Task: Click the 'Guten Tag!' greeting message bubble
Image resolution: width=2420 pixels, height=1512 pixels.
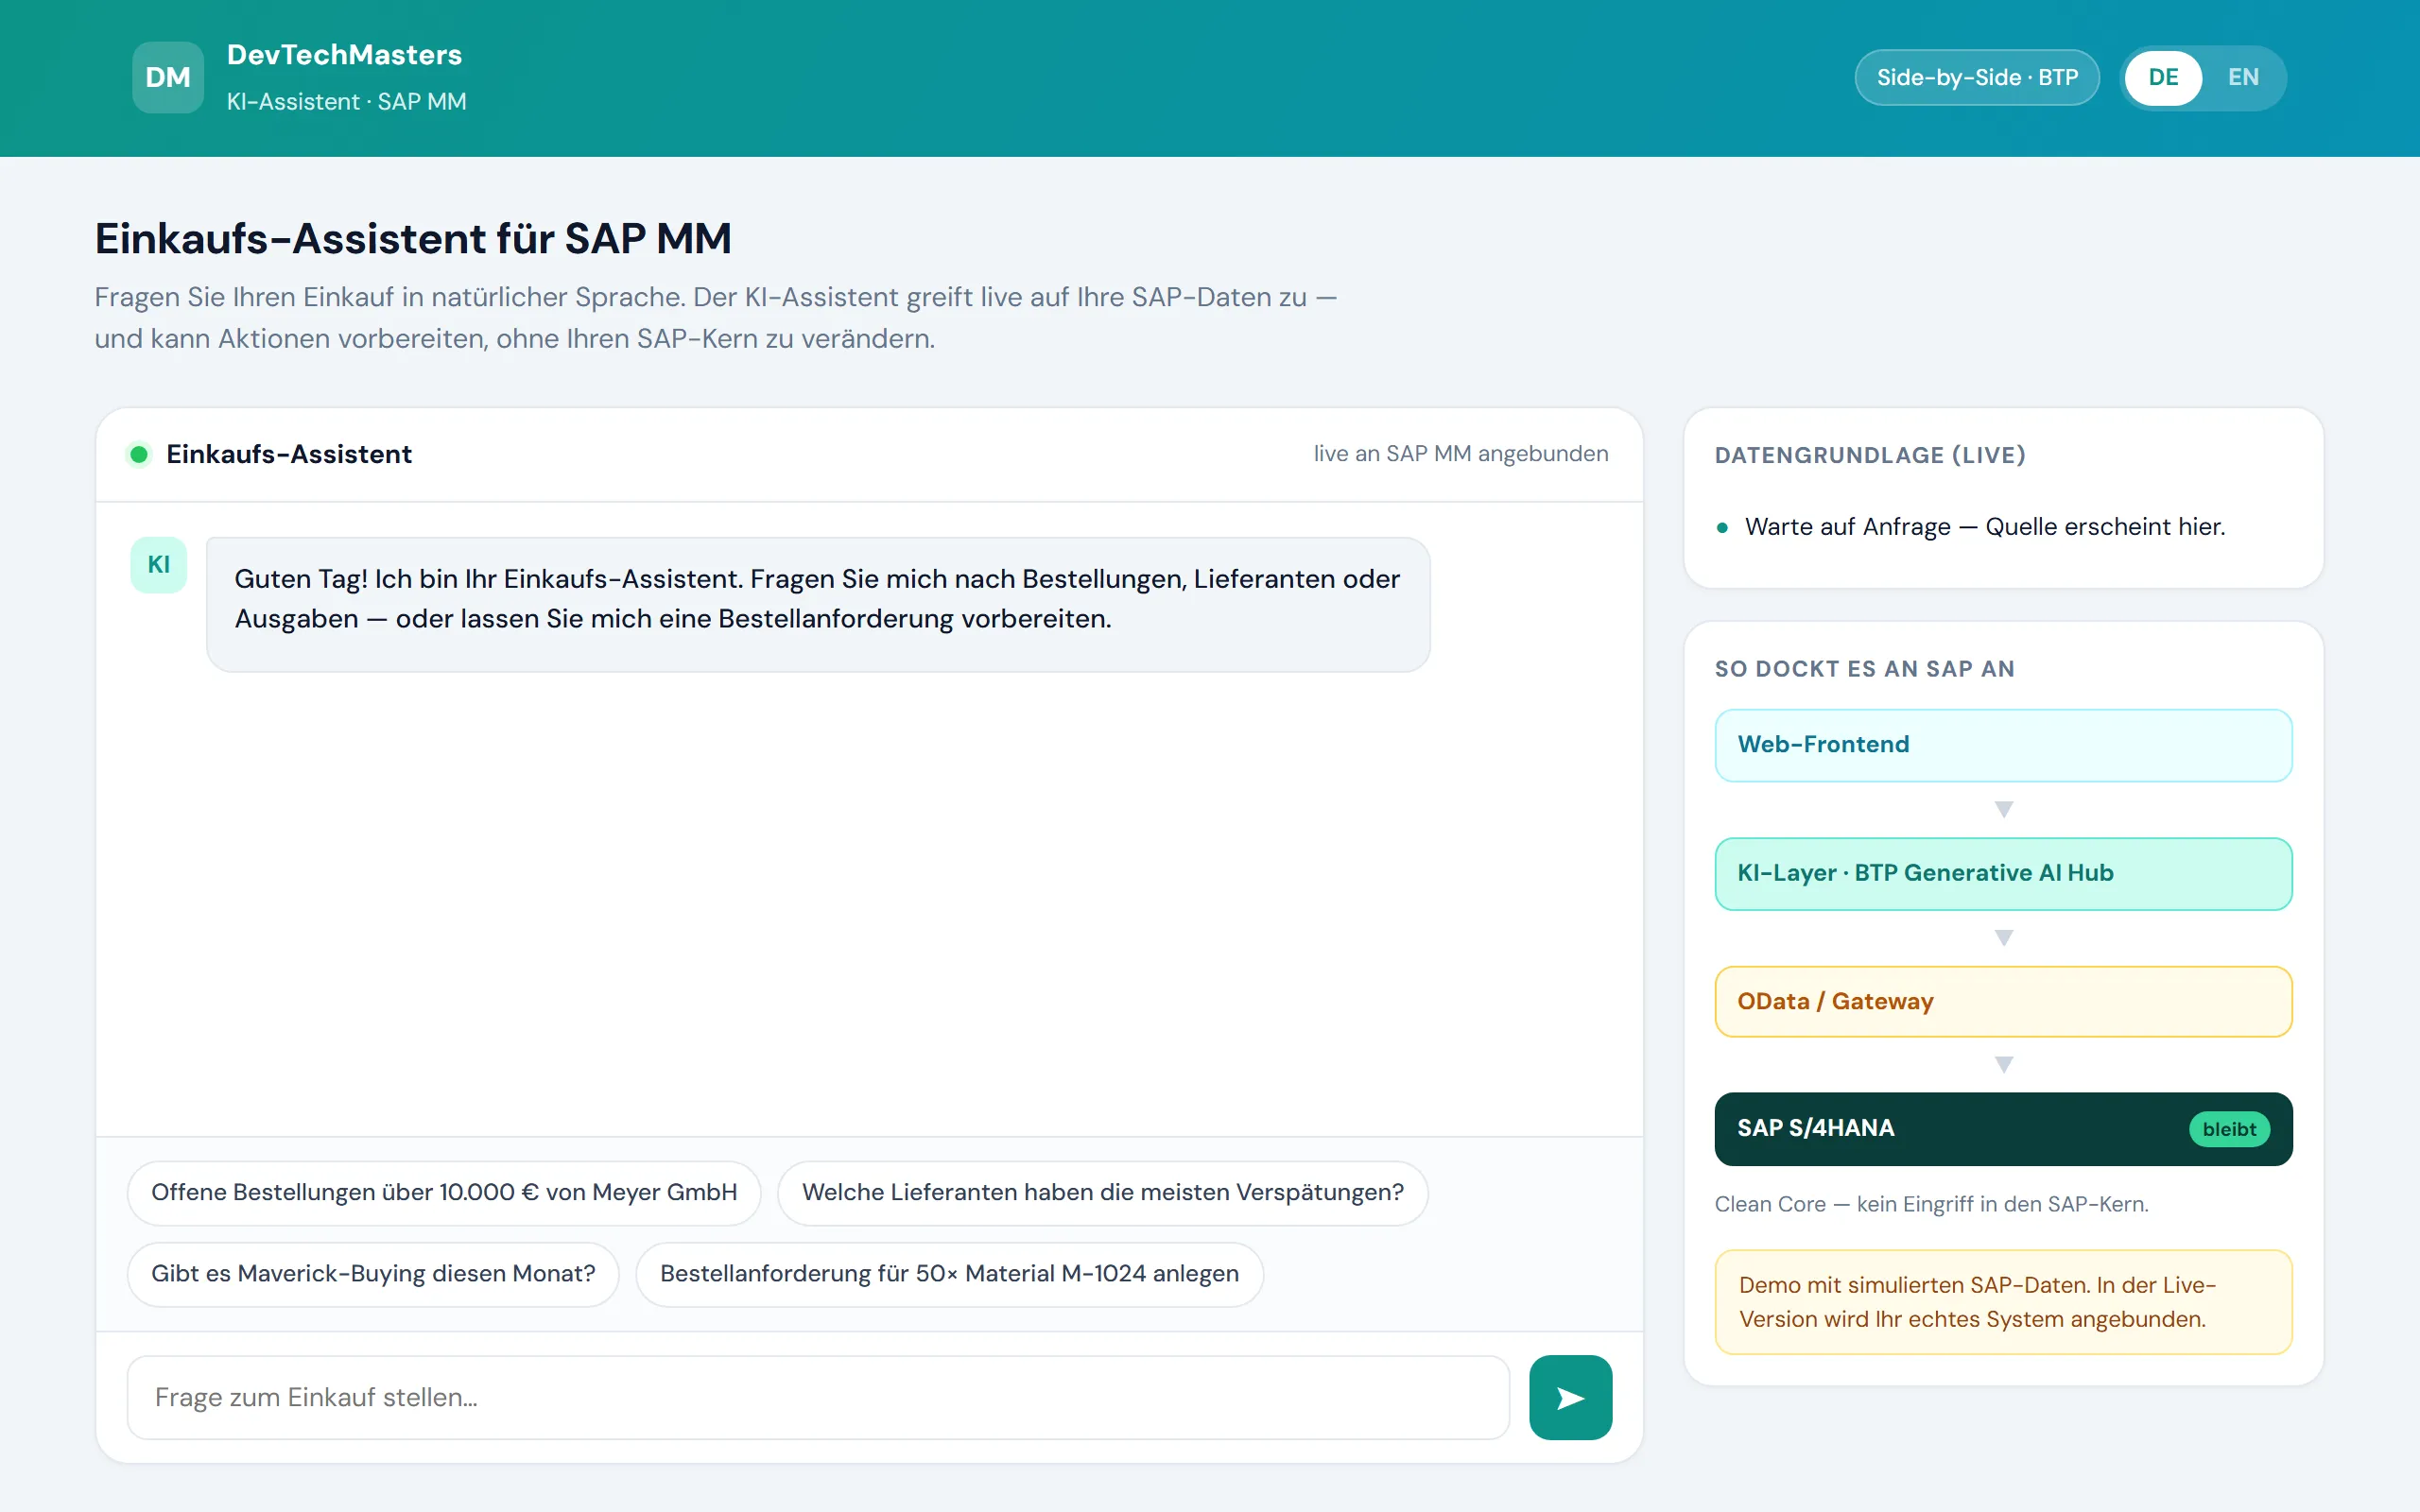Action: (x=818, y=604)
